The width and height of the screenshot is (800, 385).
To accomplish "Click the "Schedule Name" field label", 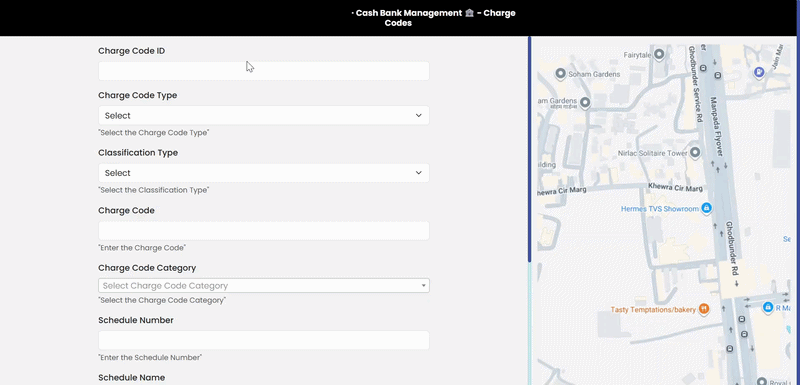I will pyautogui.click(x=132, y=377).
